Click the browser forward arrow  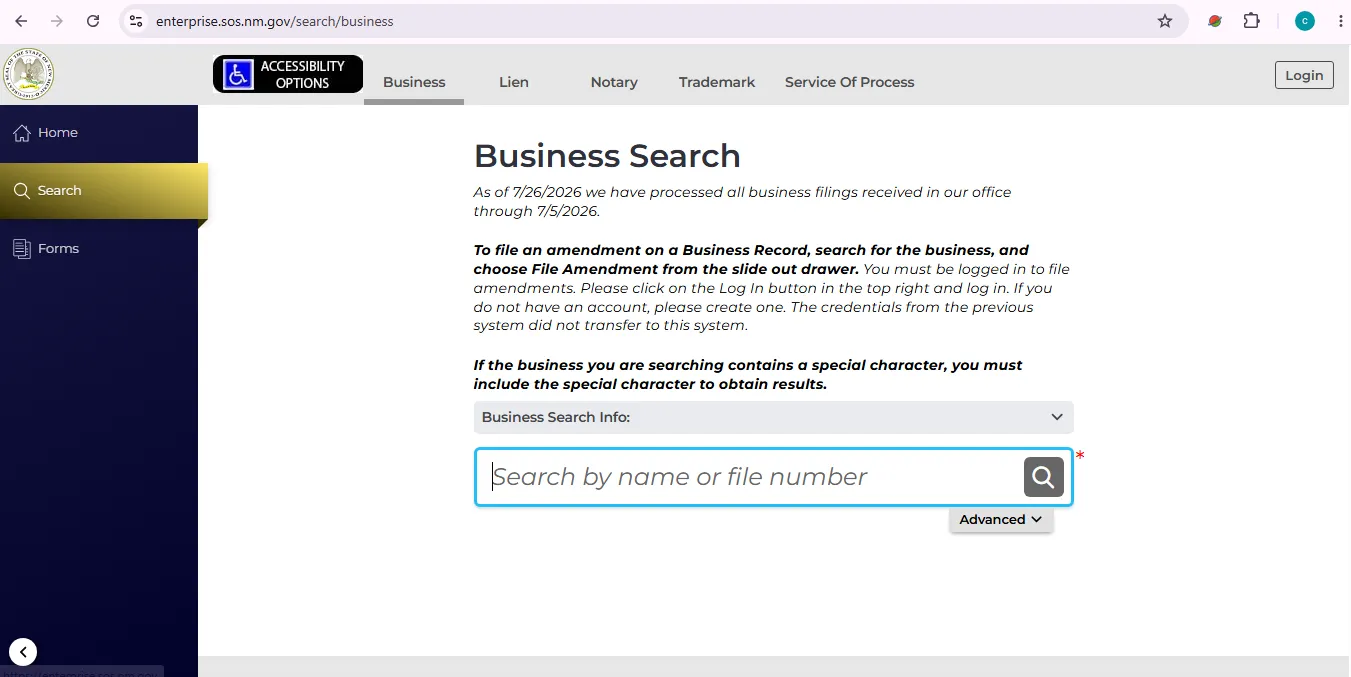[57, 21]
